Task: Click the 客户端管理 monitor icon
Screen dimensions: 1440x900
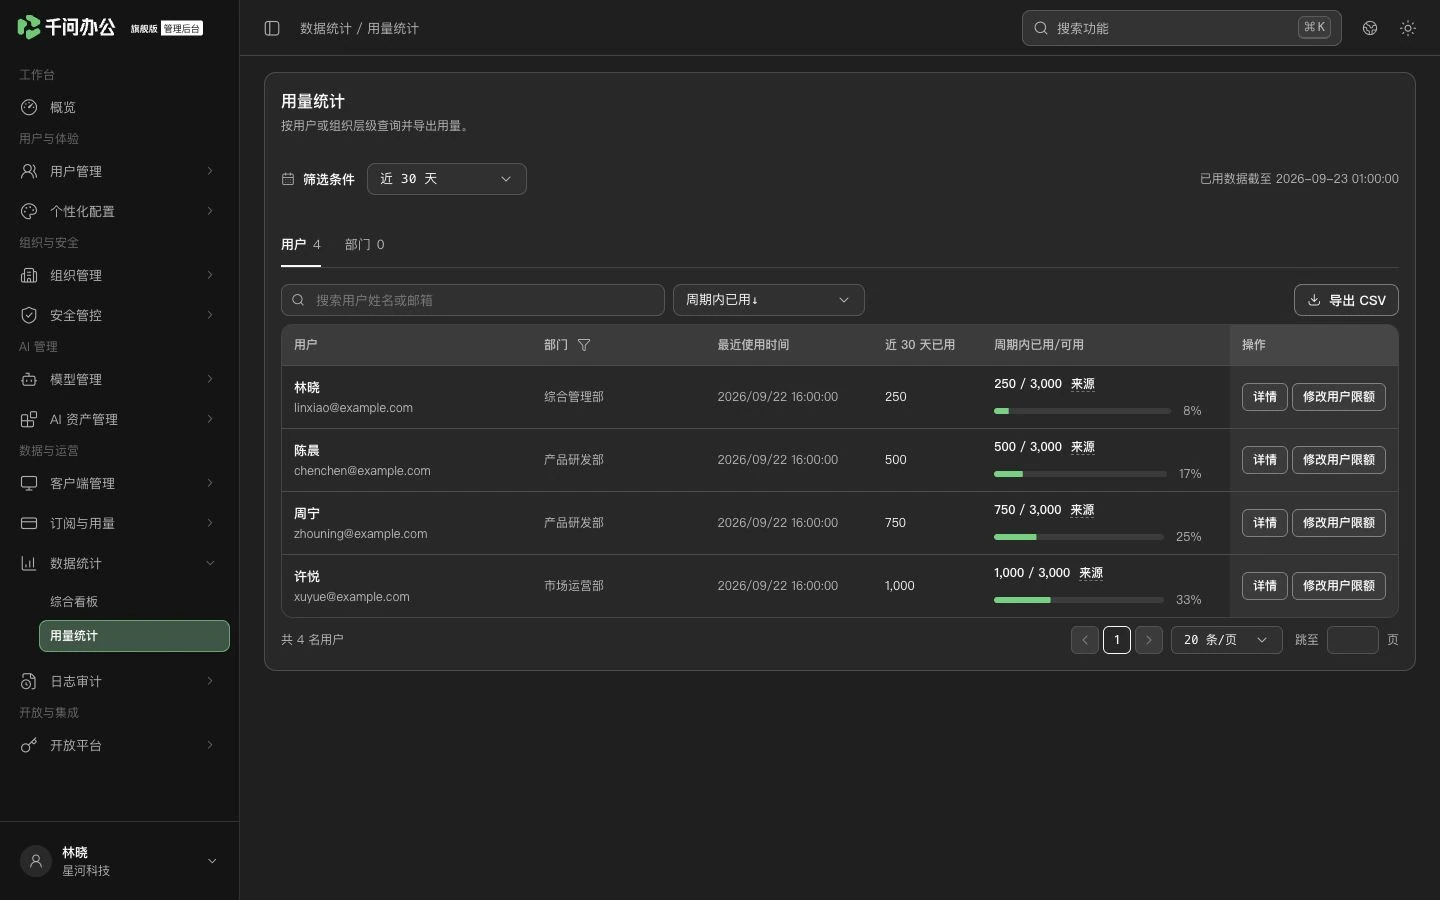Action: point(29,483)
